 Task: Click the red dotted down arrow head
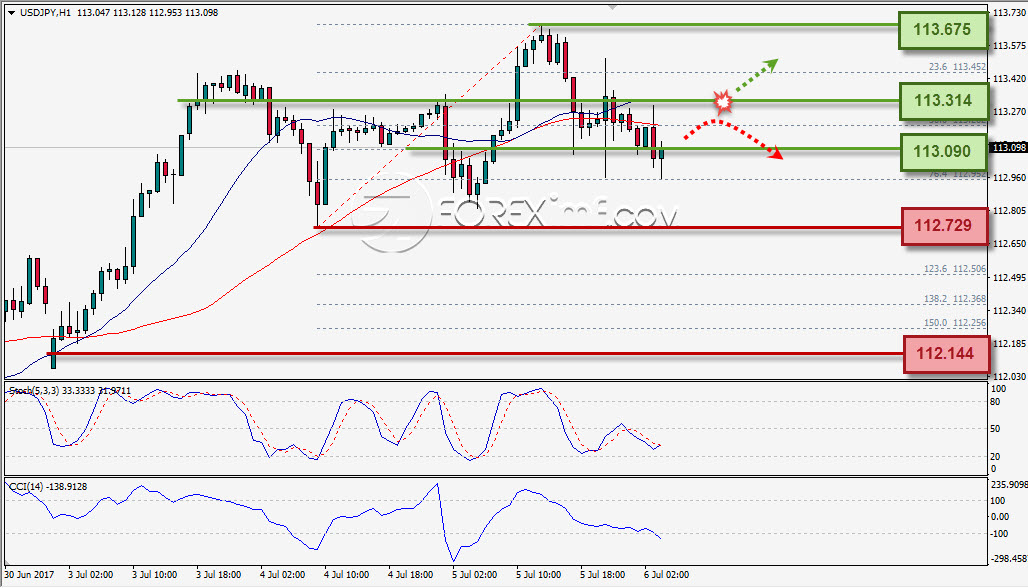coord(776,154)
